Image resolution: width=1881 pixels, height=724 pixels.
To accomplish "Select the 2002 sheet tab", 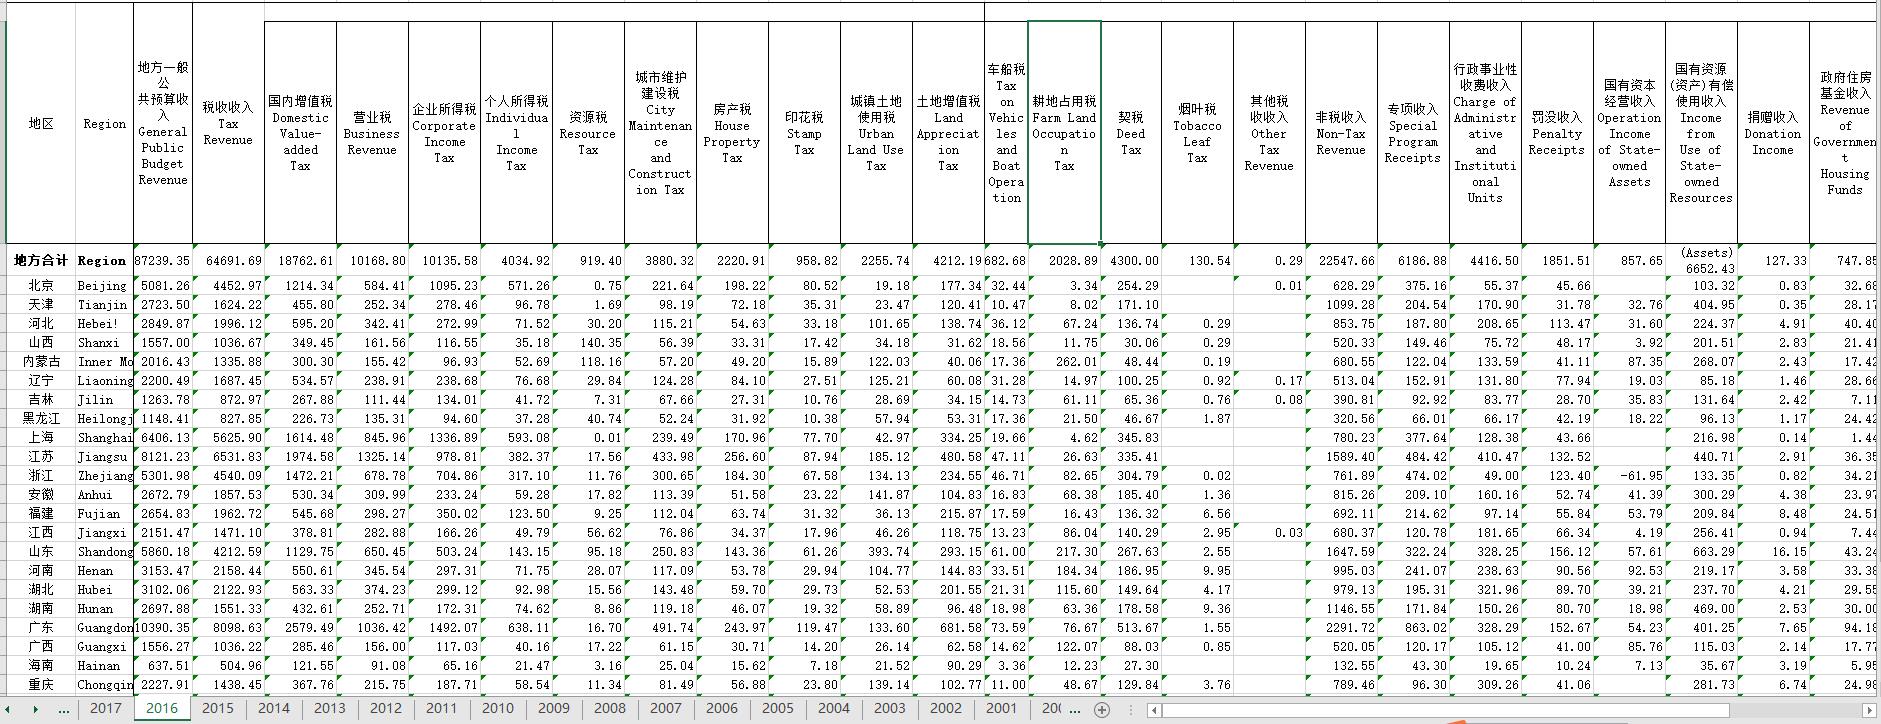I will [x=945, y=708].
